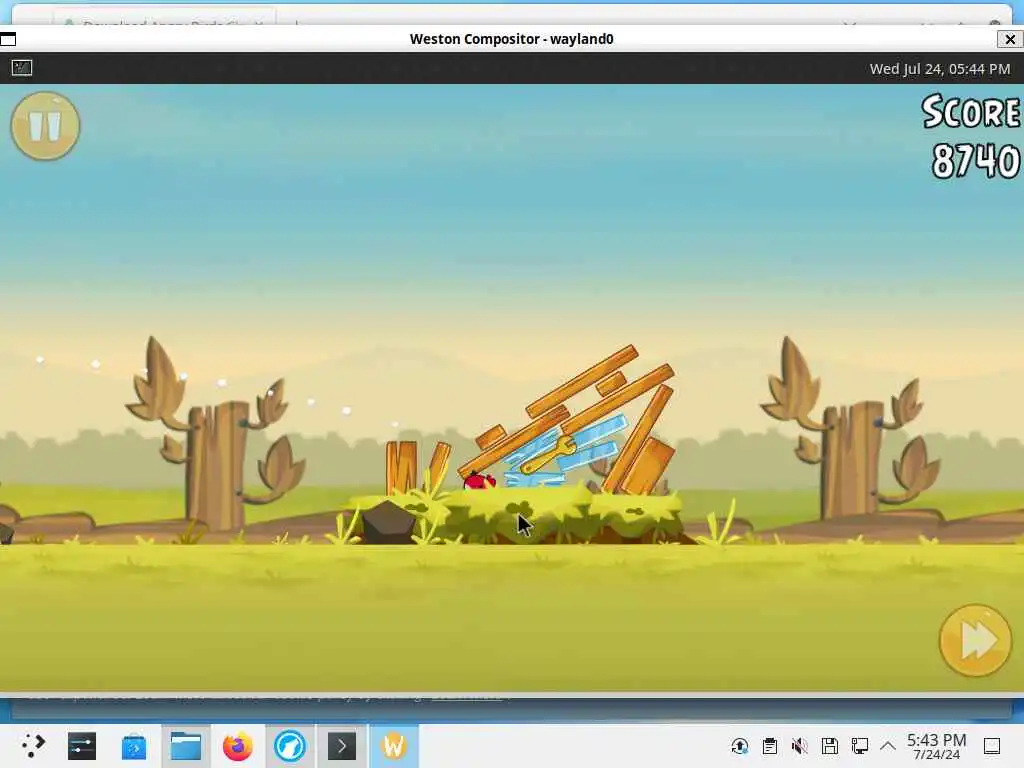Screen dimensions: 1024x768
Task: Click the Show Desktop taskbar button
Action: click(x=992, y=746)
